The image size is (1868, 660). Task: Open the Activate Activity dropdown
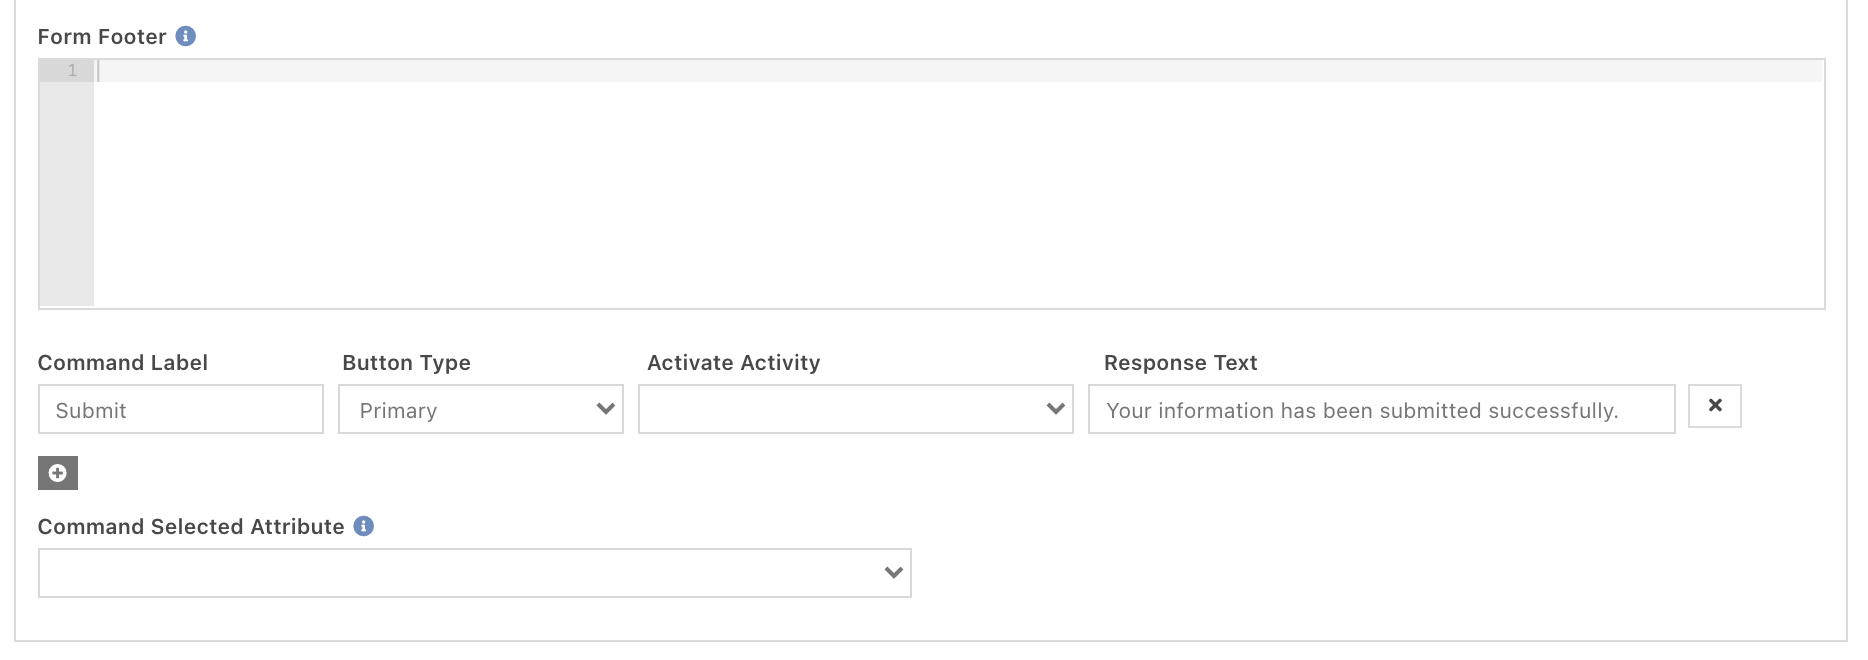[x=856, y=409]
